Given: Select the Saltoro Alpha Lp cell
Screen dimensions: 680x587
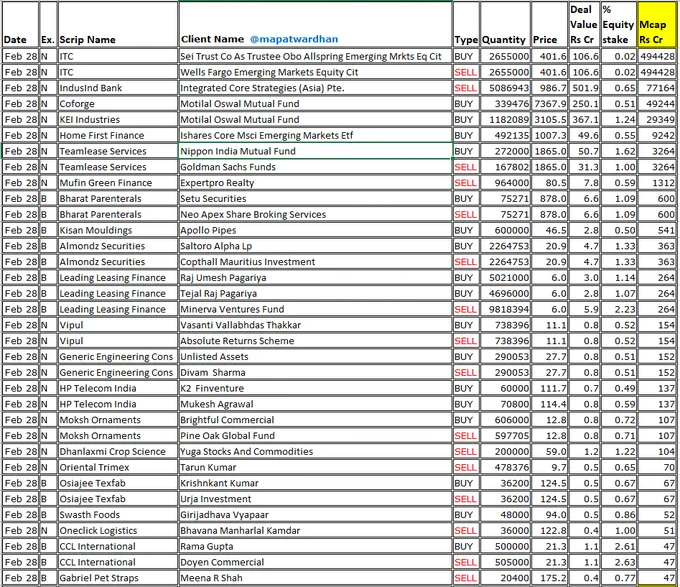Looking at the screenshot, I should tap(315, 246).
